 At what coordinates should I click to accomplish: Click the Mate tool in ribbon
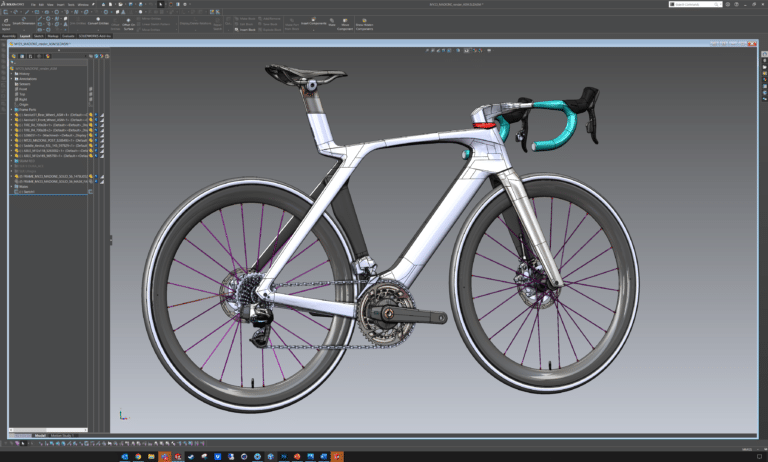[332, 22]
